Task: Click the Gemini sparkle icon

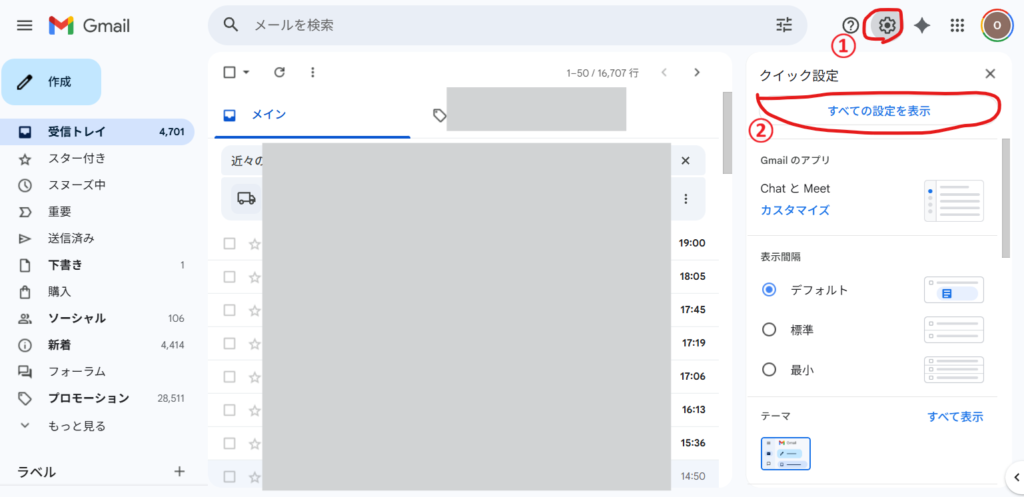Action: [922, 25]
